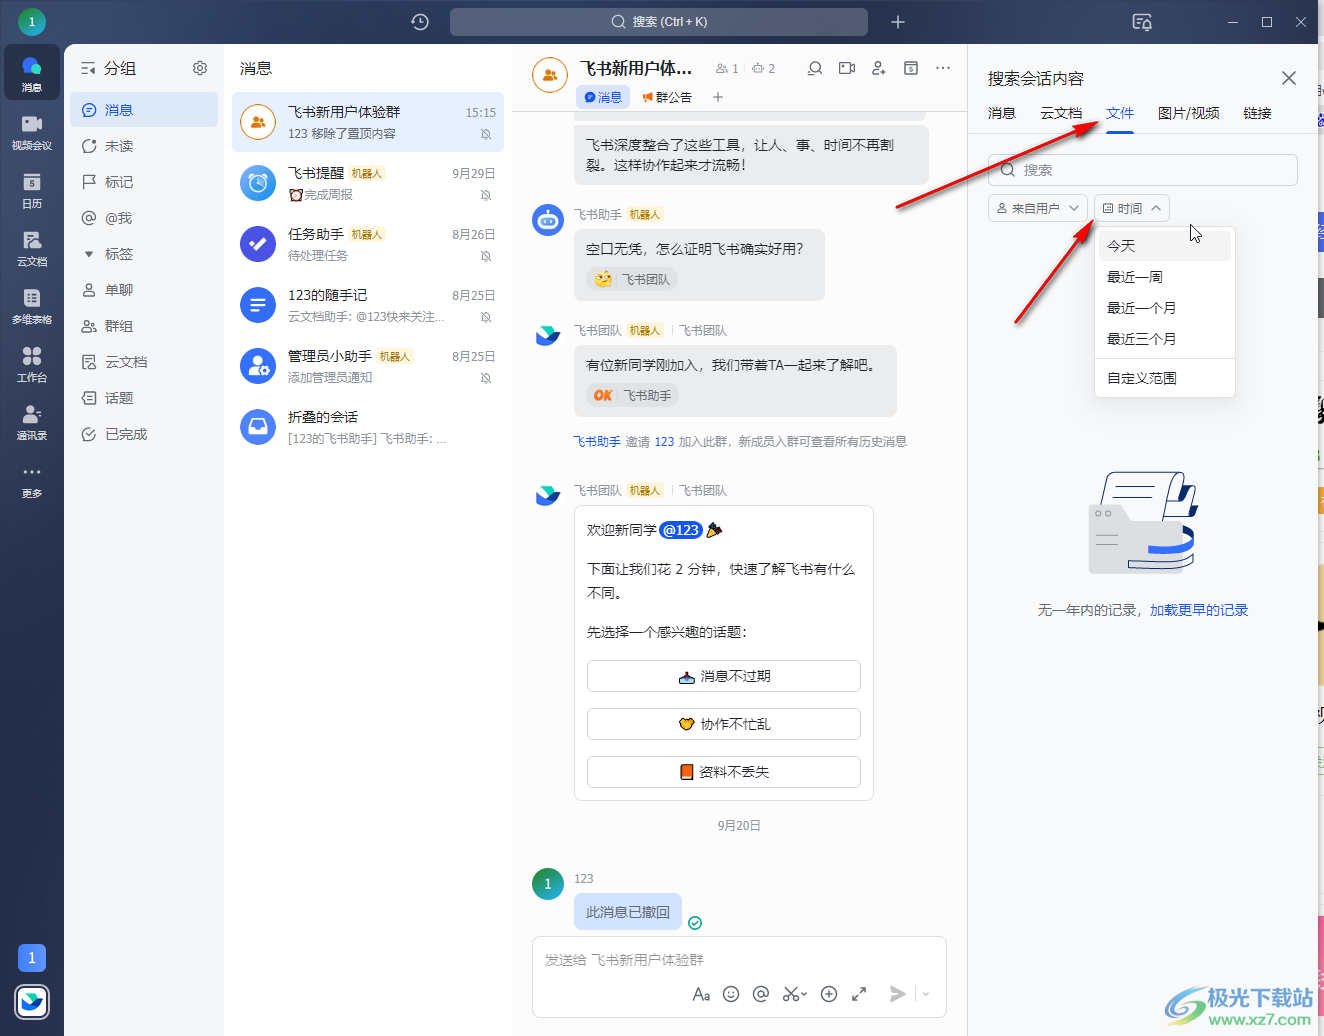Open the 任务助手 conversation
The width and height of the screenshot is (1324, 1036).
click(x=368, y=244)
